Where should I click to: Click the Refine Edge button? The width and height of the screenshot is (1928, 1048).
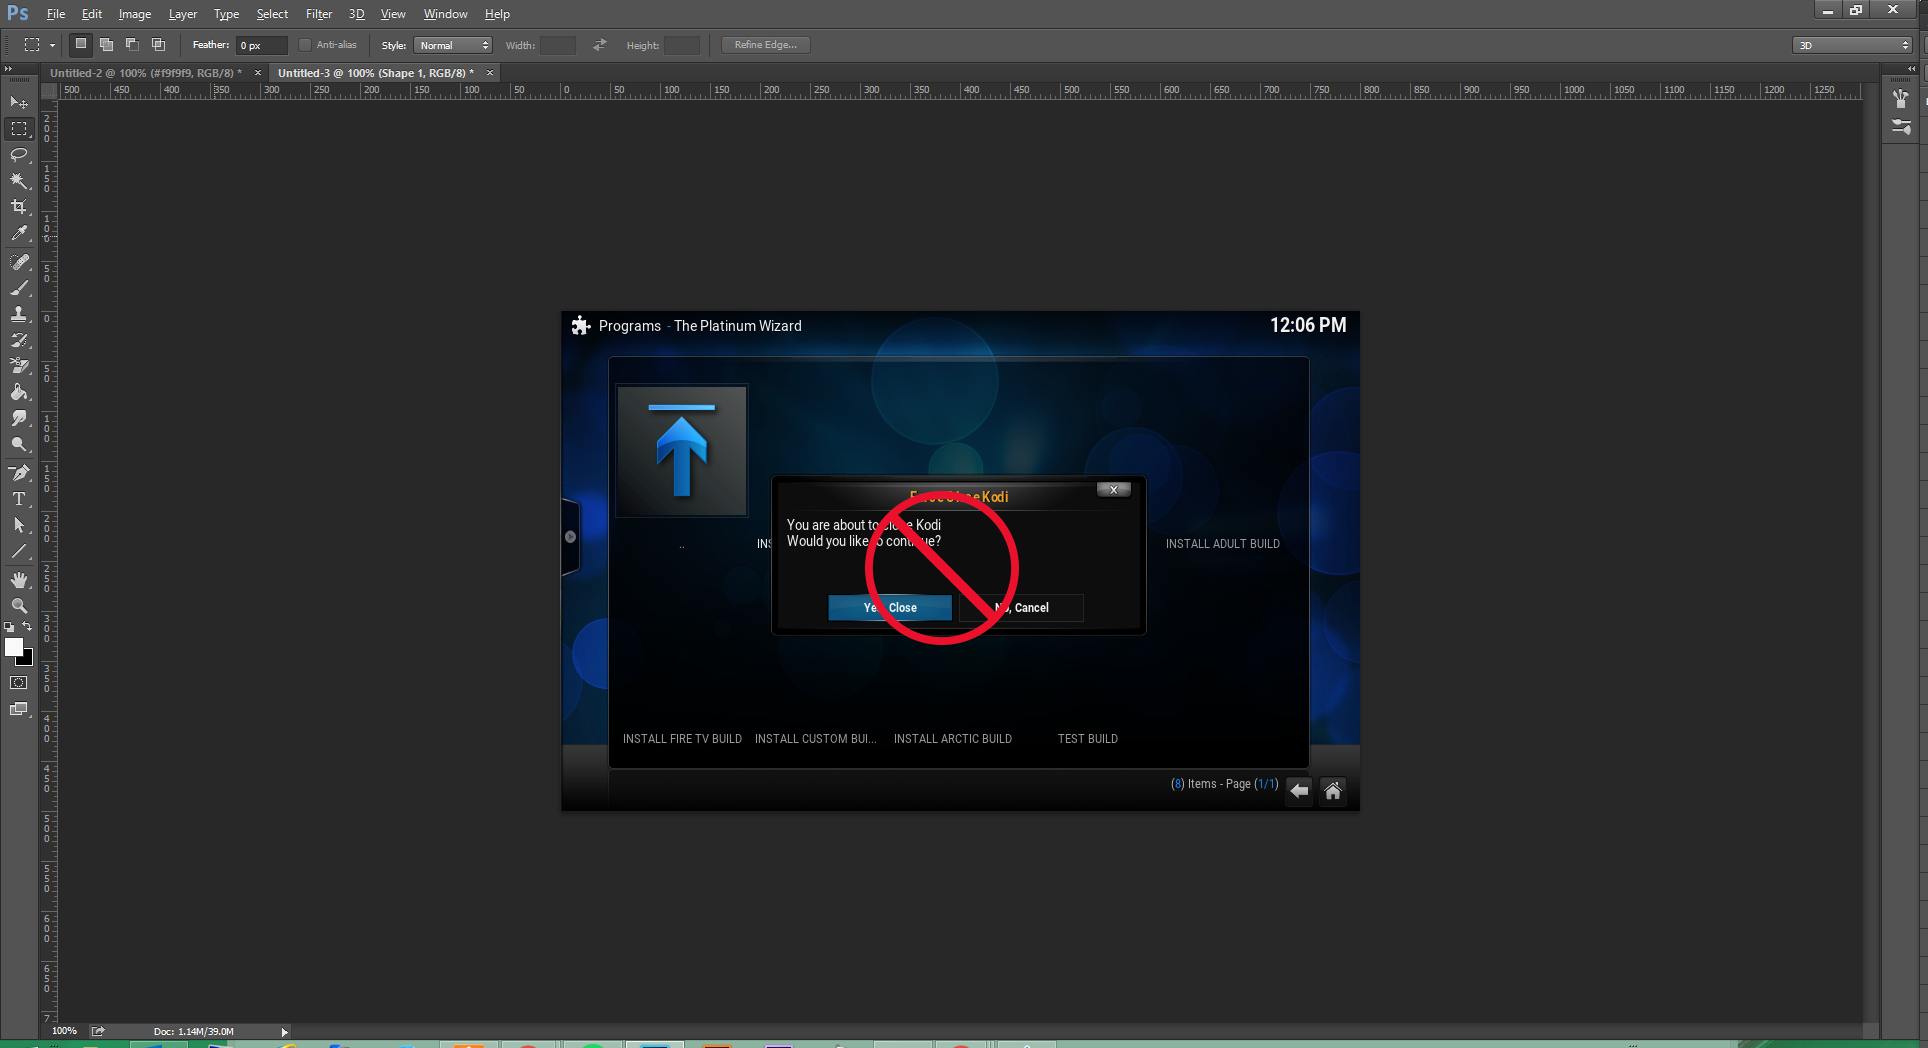pos(766,45)
